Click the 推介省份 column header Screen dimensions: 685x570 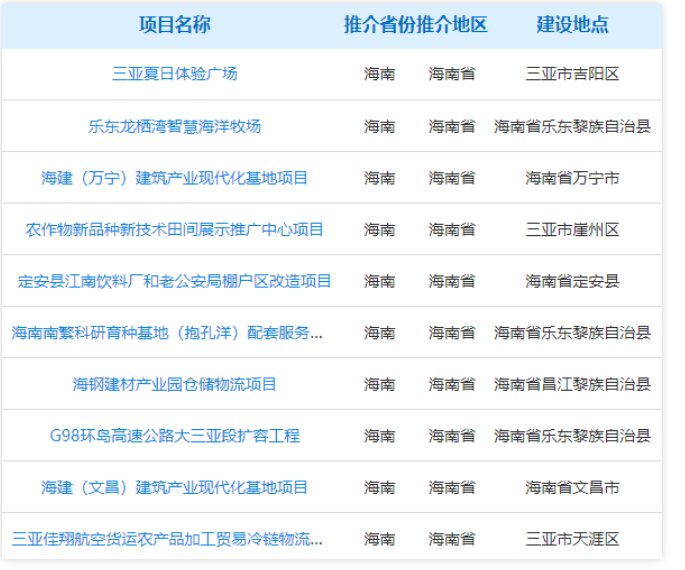click(380, 24)
